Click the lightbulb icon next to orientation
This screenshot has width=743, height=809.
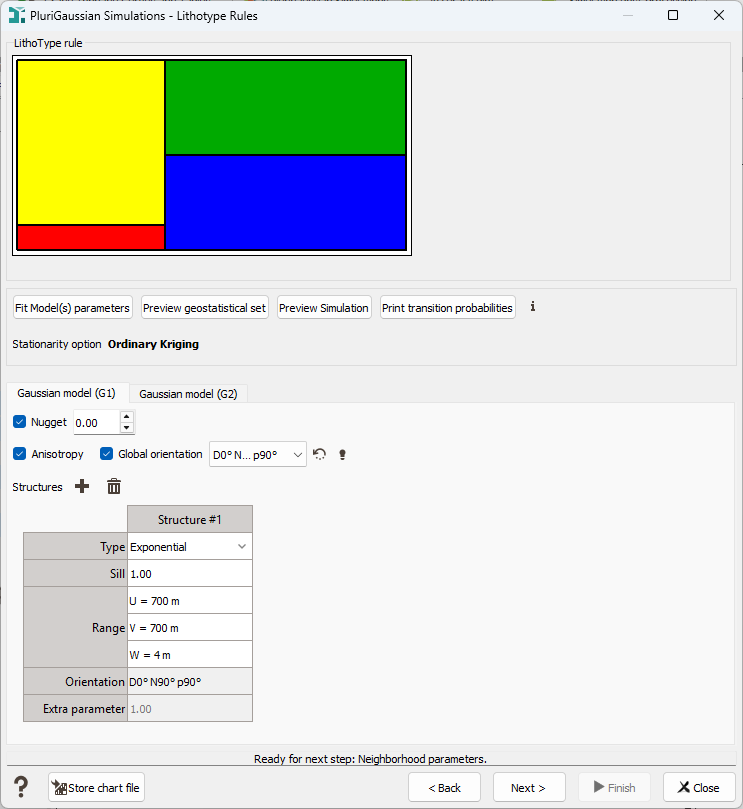[342, 454]
